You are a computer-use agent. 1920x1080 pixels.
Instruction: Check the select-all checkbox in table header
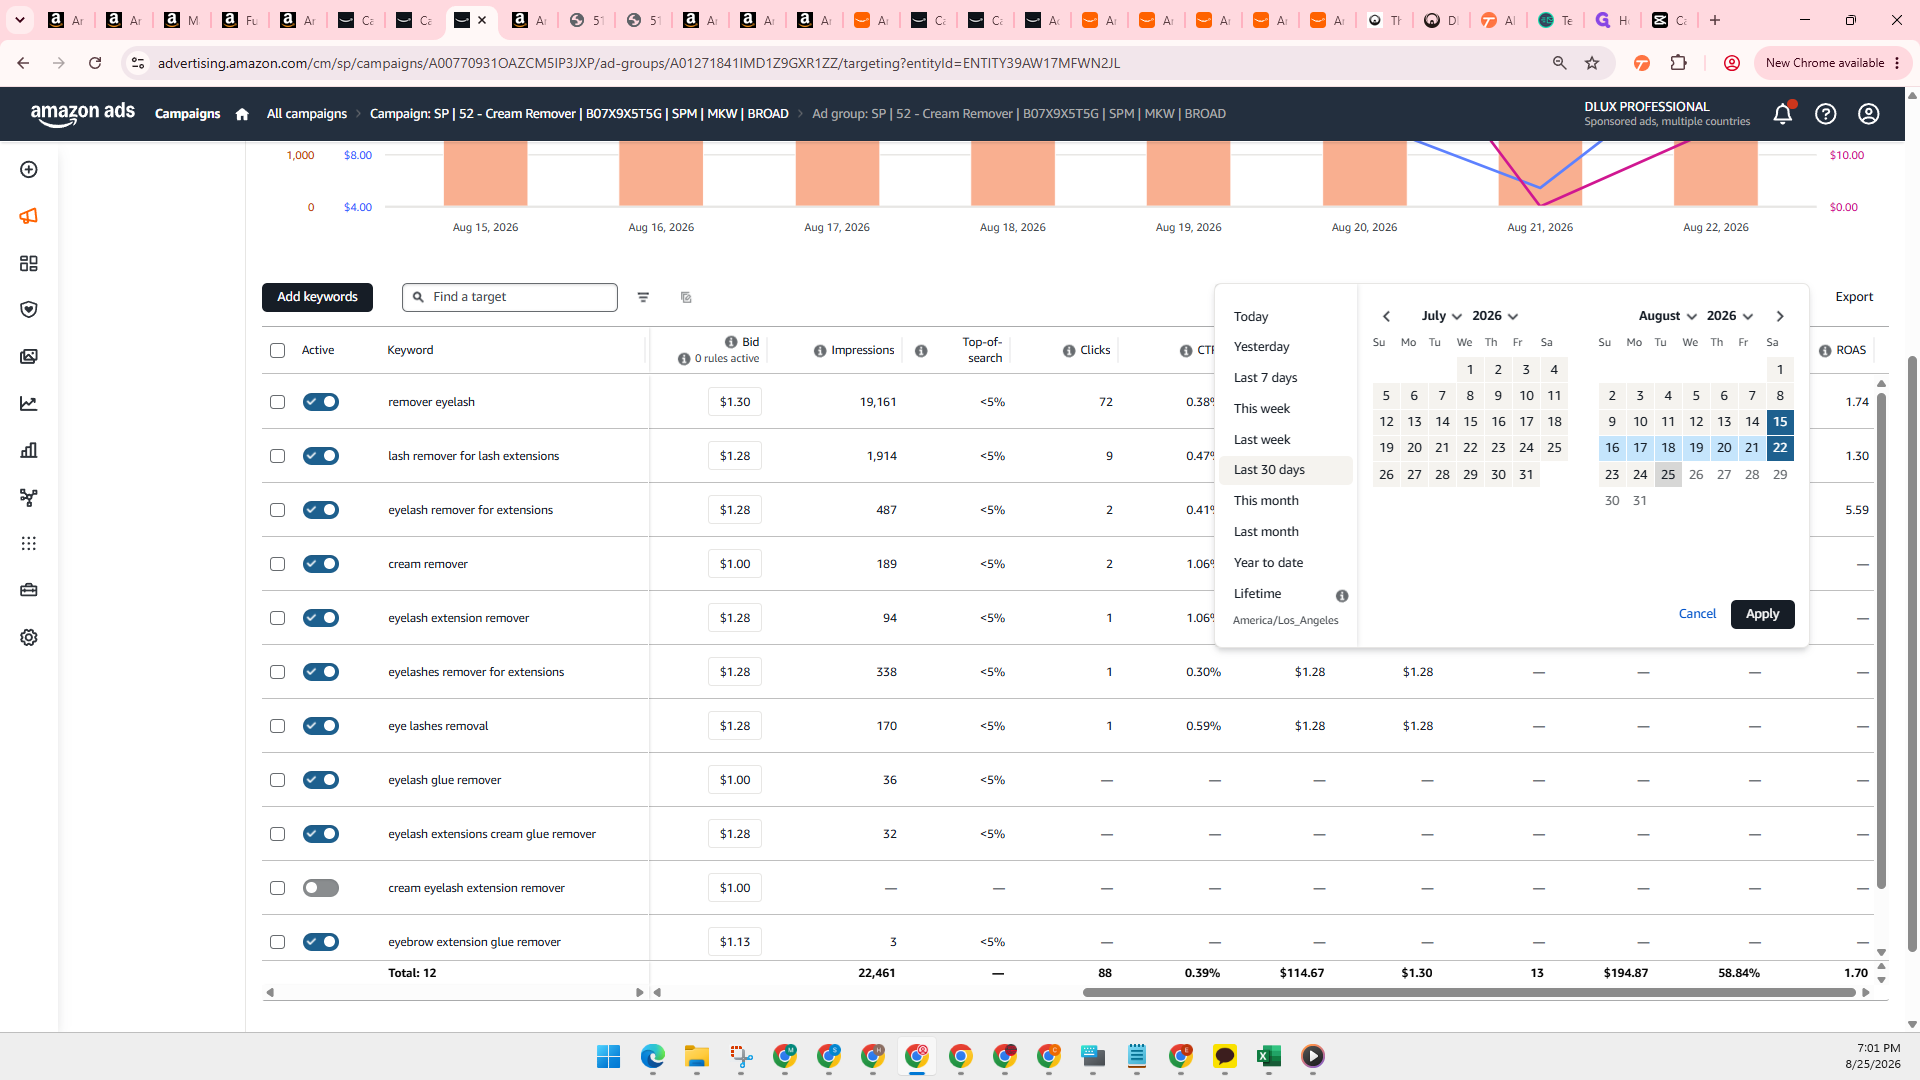tap(277, 351)
